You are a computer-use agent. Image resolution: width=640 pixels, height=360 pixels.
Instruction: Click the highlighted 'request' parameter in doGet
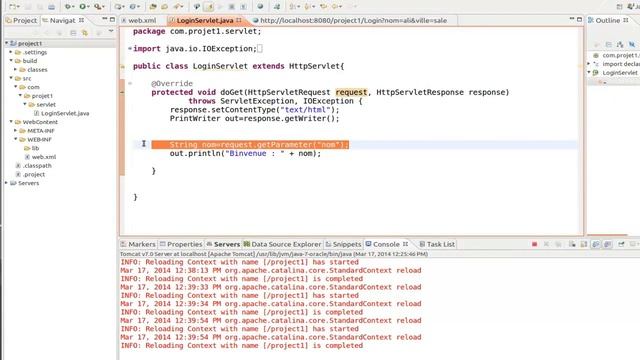click(x=351, y=92)
